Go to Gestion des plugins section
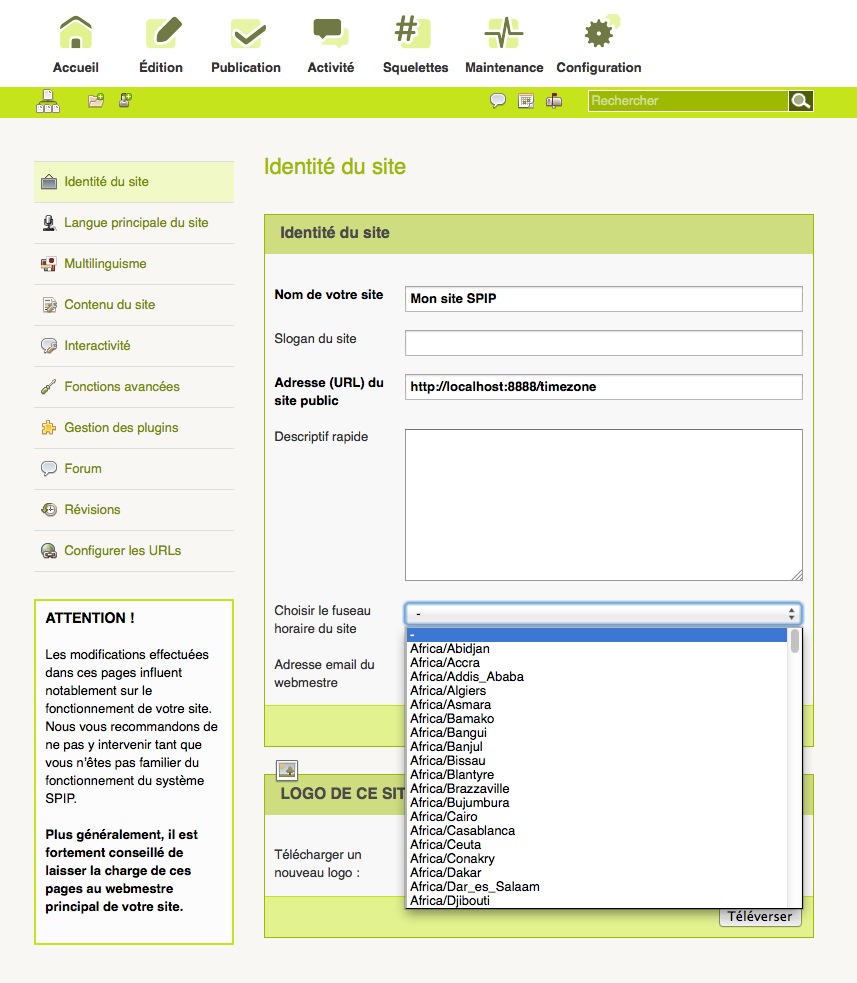This screenshot has height=983, width=857. click(x=121, y=428)
